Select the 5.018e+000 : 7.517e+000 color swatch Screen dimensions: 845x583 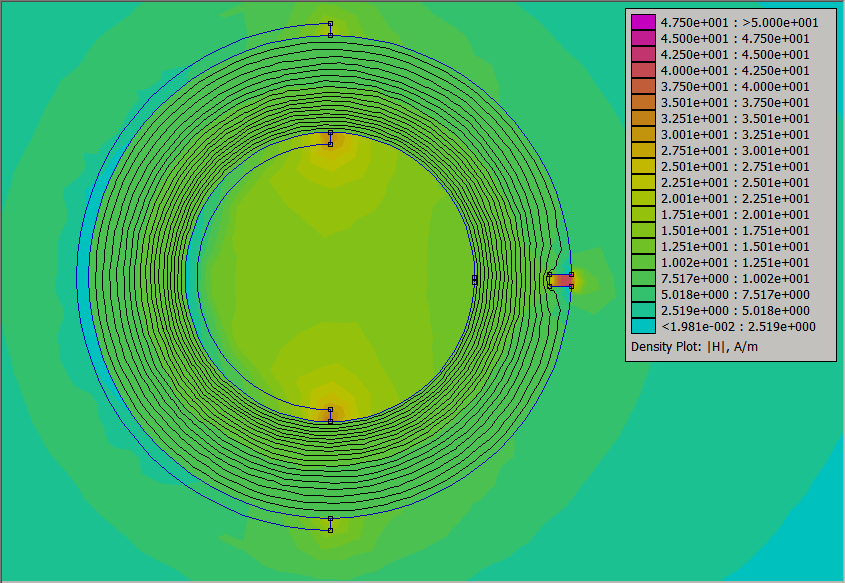[643, 294]
